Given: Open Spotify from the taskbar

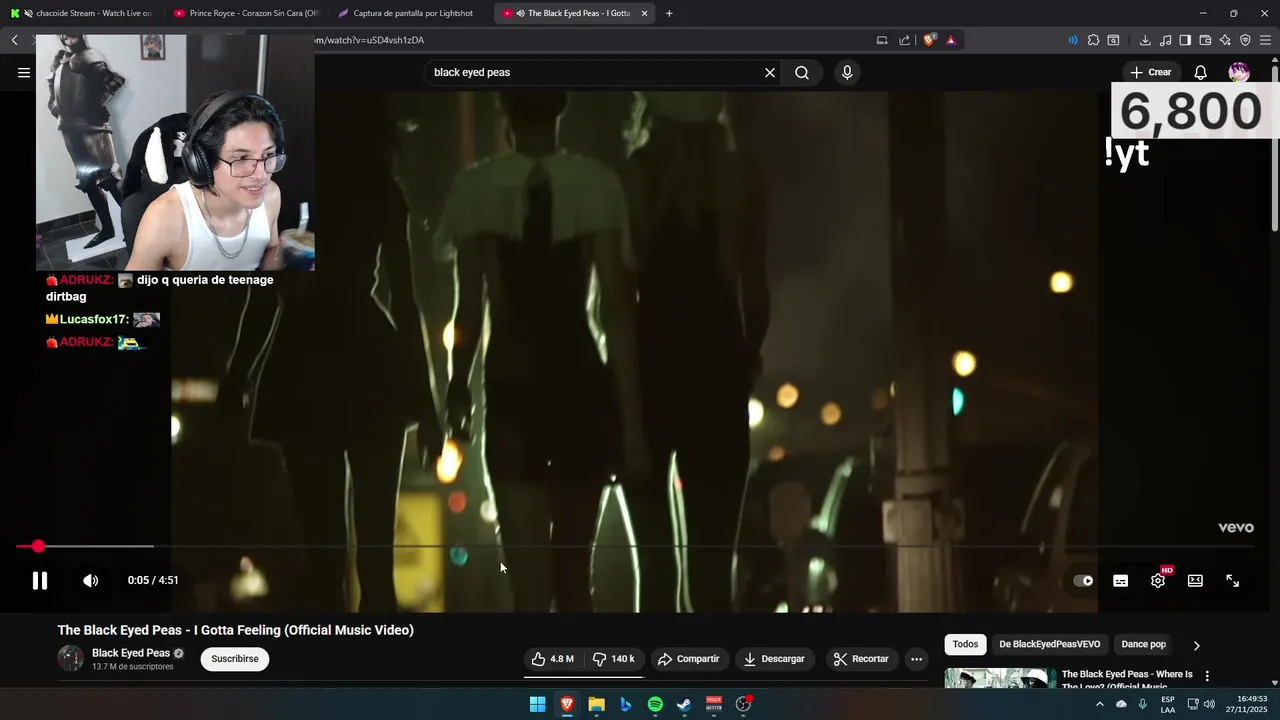Looking at the screenshot, I should coord(655,704).
